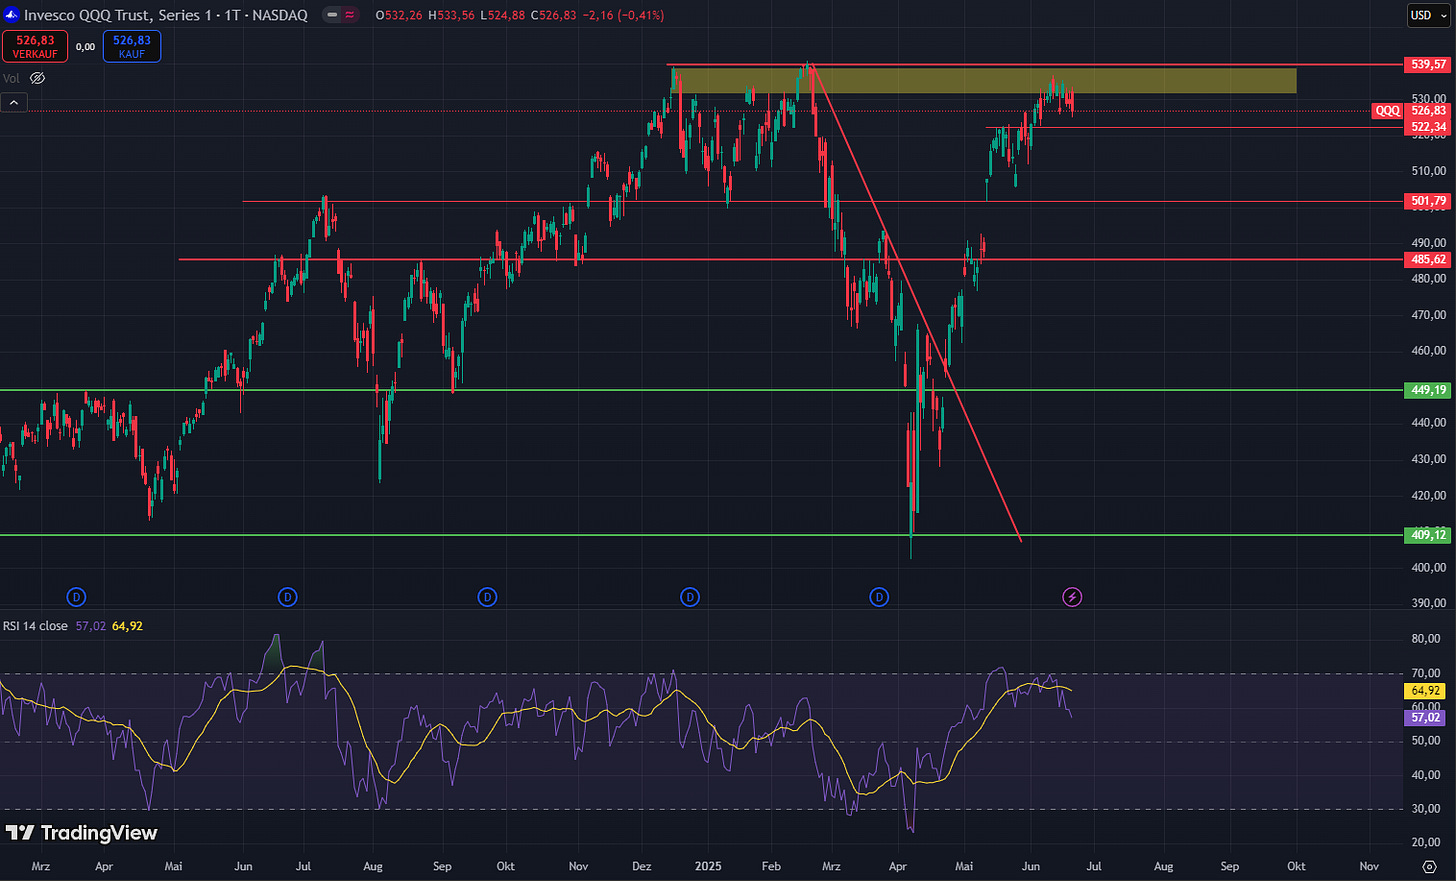Click the blue 526,83 KAUF buy button
Image resolution: width=1456 pixels, height=881 pixels.
[132, 46]
